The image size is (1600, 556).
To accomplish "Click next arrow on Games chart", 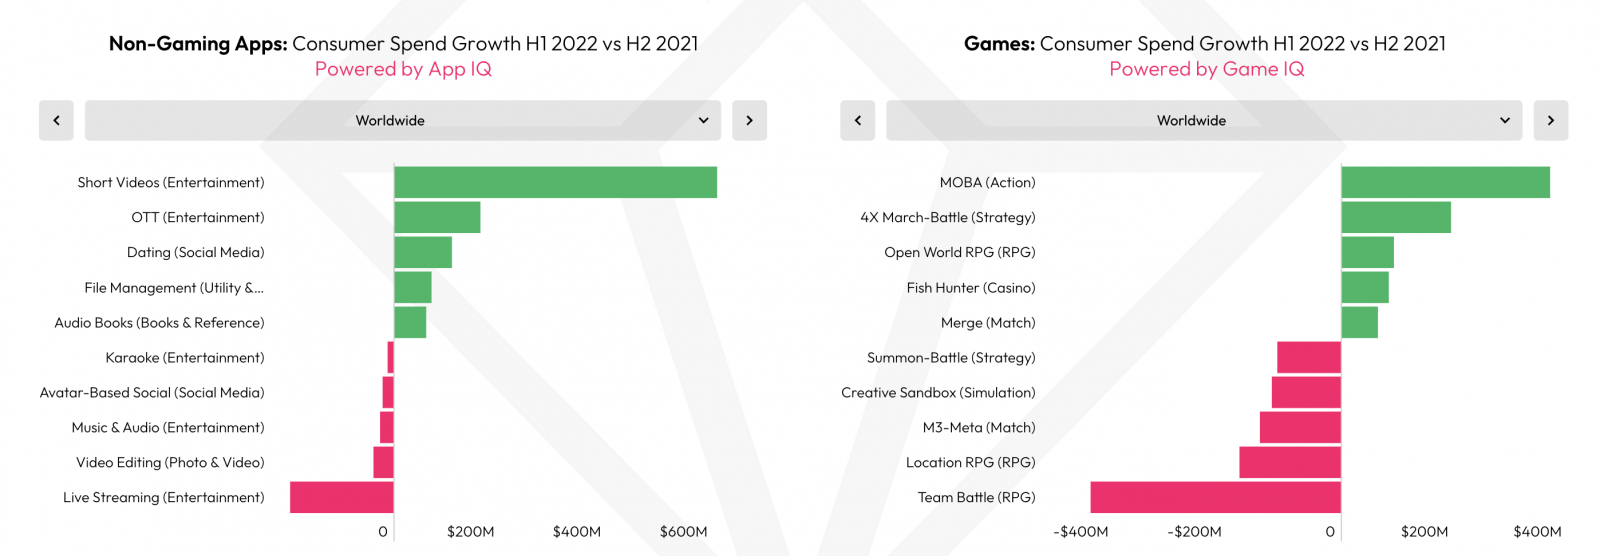I will click(x=1550, y=120).
